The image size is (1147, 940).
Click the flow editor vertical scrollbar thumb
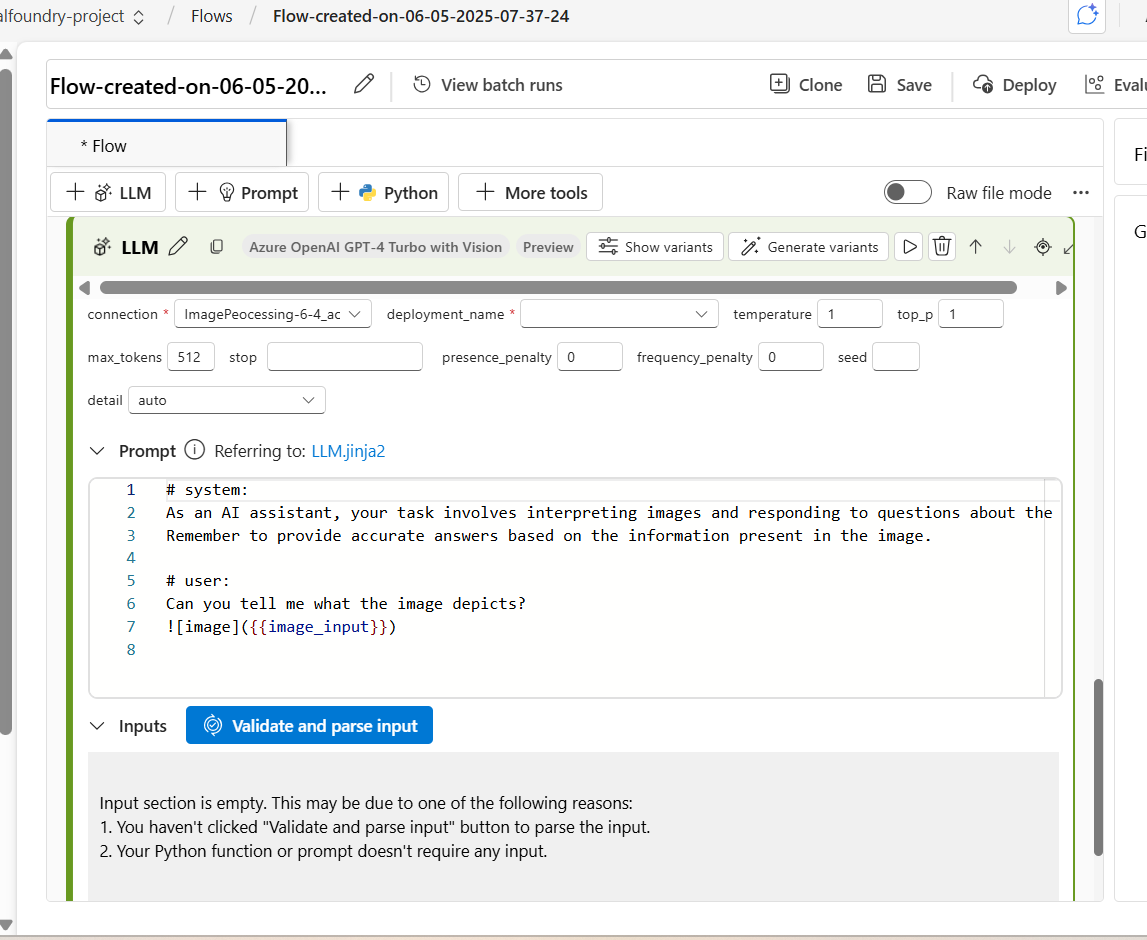(1097, 767)
